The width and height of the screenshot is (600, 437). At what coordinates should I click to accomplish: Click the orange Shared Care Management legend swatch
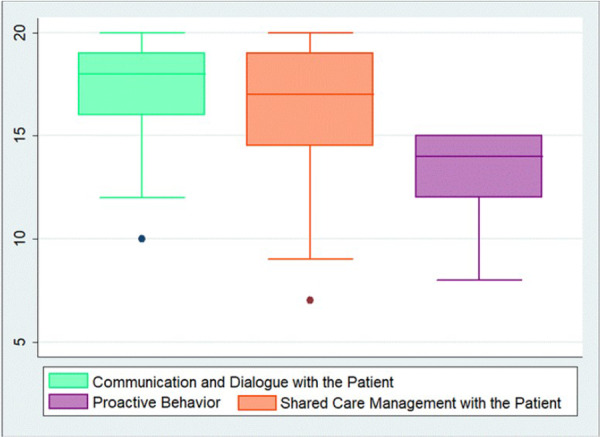[257, 403]
